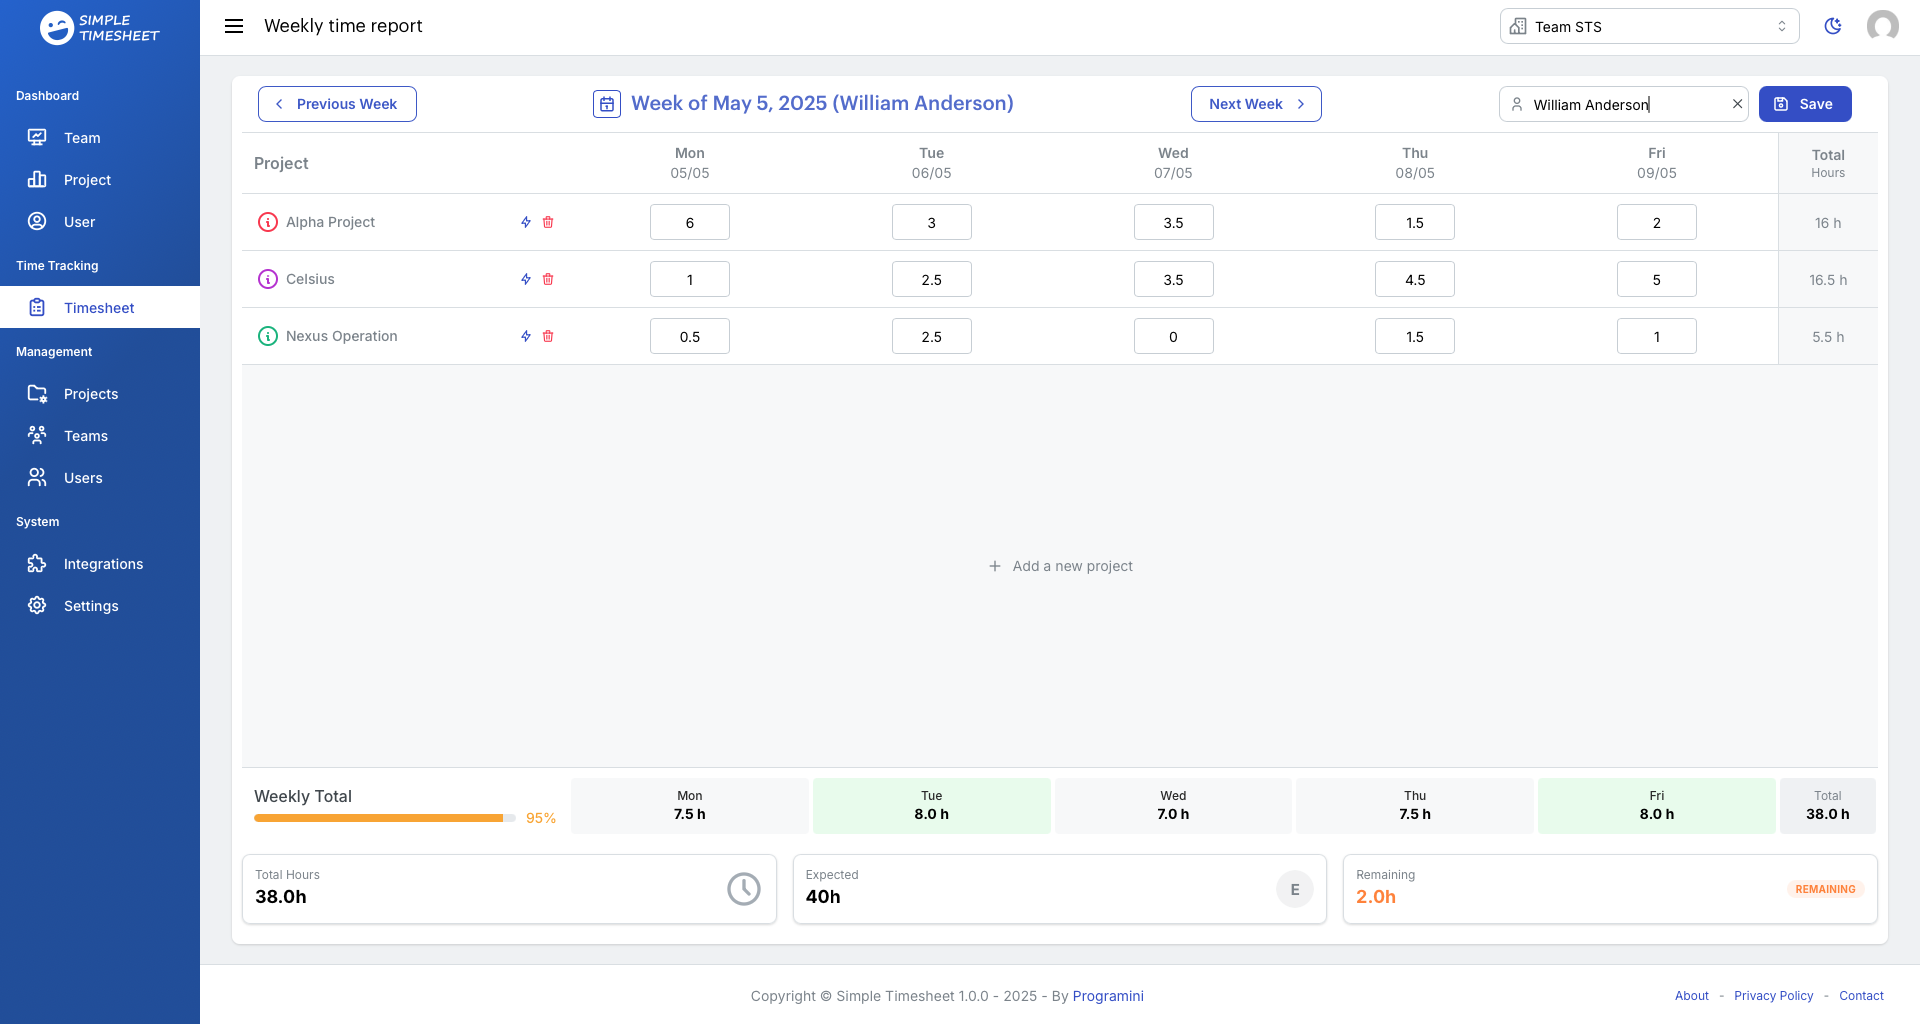
Task: Click the clock icon in Total Hours card
Action: pos(743,888)
